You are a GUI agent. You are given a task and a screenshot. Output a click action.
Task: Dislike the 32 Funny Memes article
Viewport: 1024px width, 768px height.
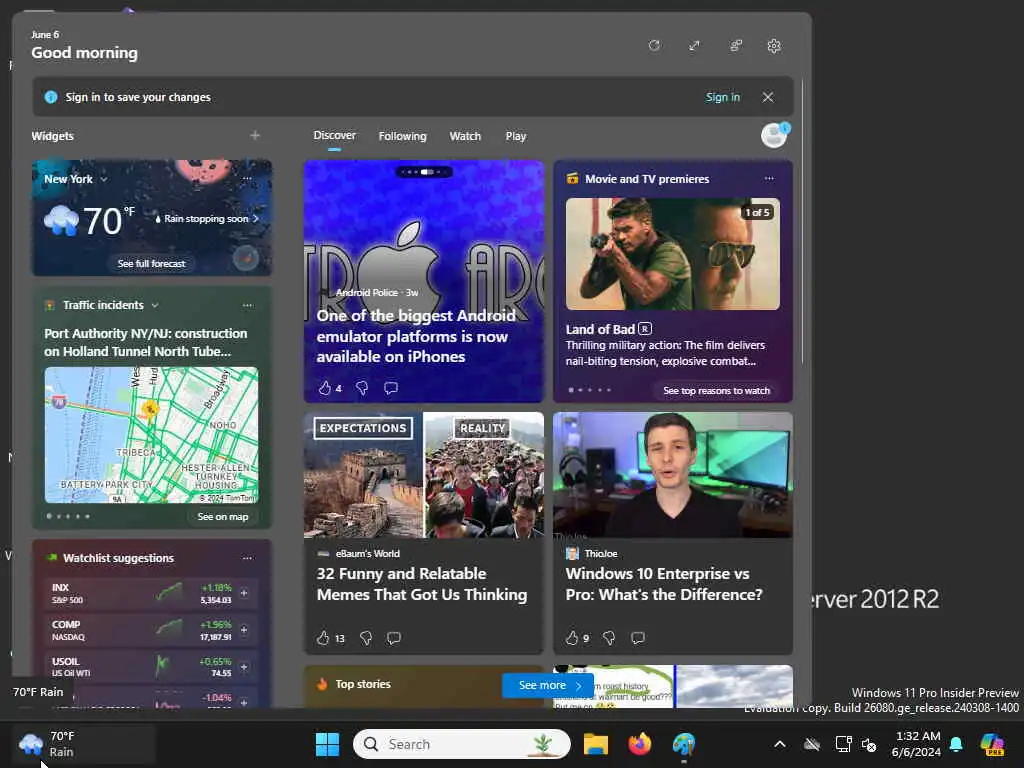coord(366,638)
